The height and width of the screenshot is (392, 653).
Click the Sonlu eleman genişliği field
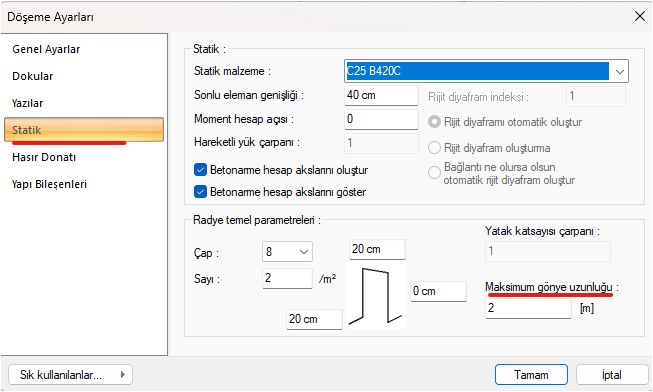coord(381,95)
